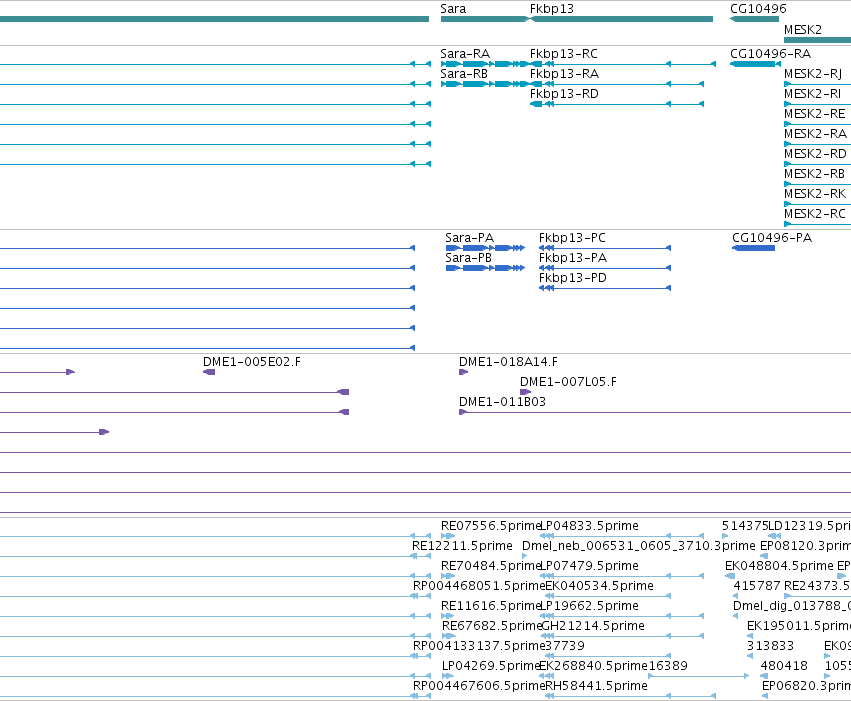
Task: Select the Sara-RA transcript label
Action: [465, 54]
